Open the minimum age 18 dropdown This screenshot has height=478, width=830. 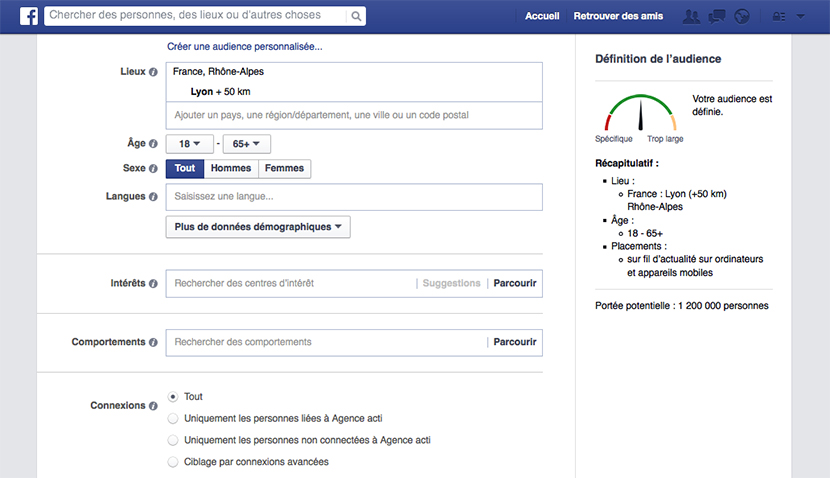[x=190, y=144]
